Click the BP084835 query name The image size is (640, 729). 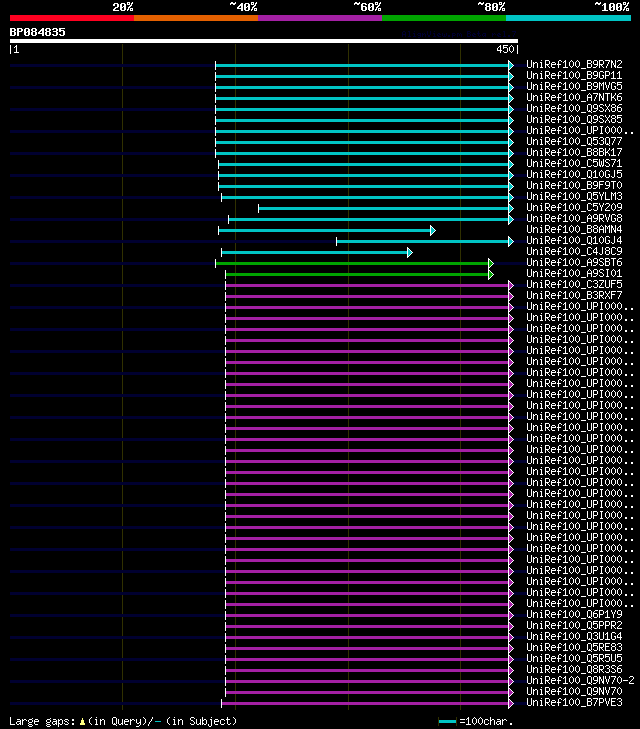pyautogui.click(x=38, y=32)
